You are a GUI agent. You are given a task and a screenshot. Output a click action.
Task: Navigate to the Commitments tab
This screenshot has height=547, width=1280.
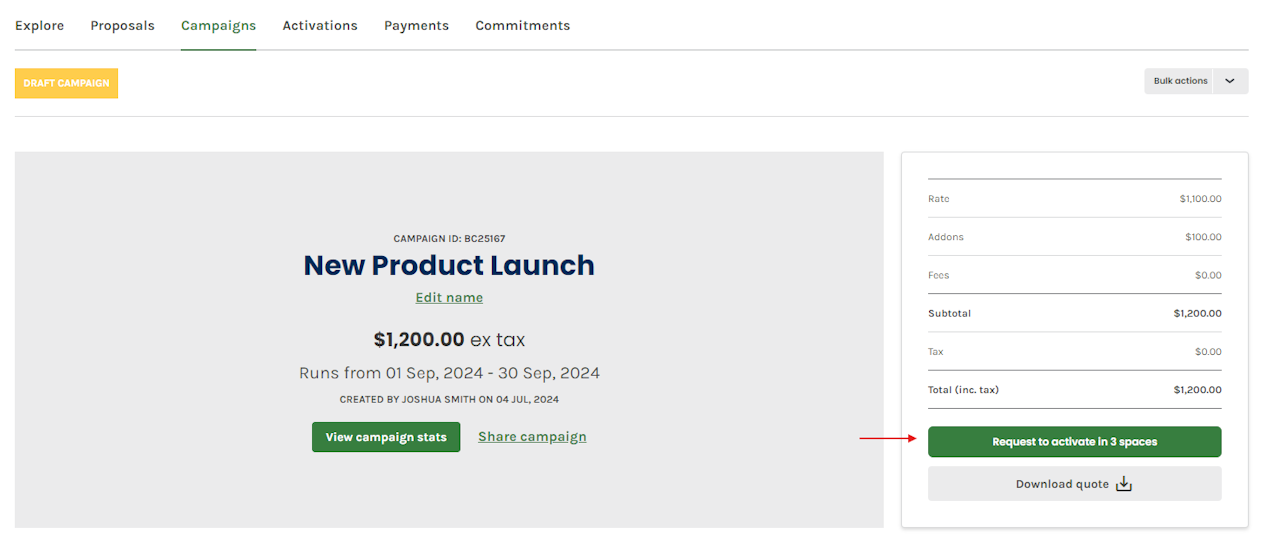click(x=522, y=26)
